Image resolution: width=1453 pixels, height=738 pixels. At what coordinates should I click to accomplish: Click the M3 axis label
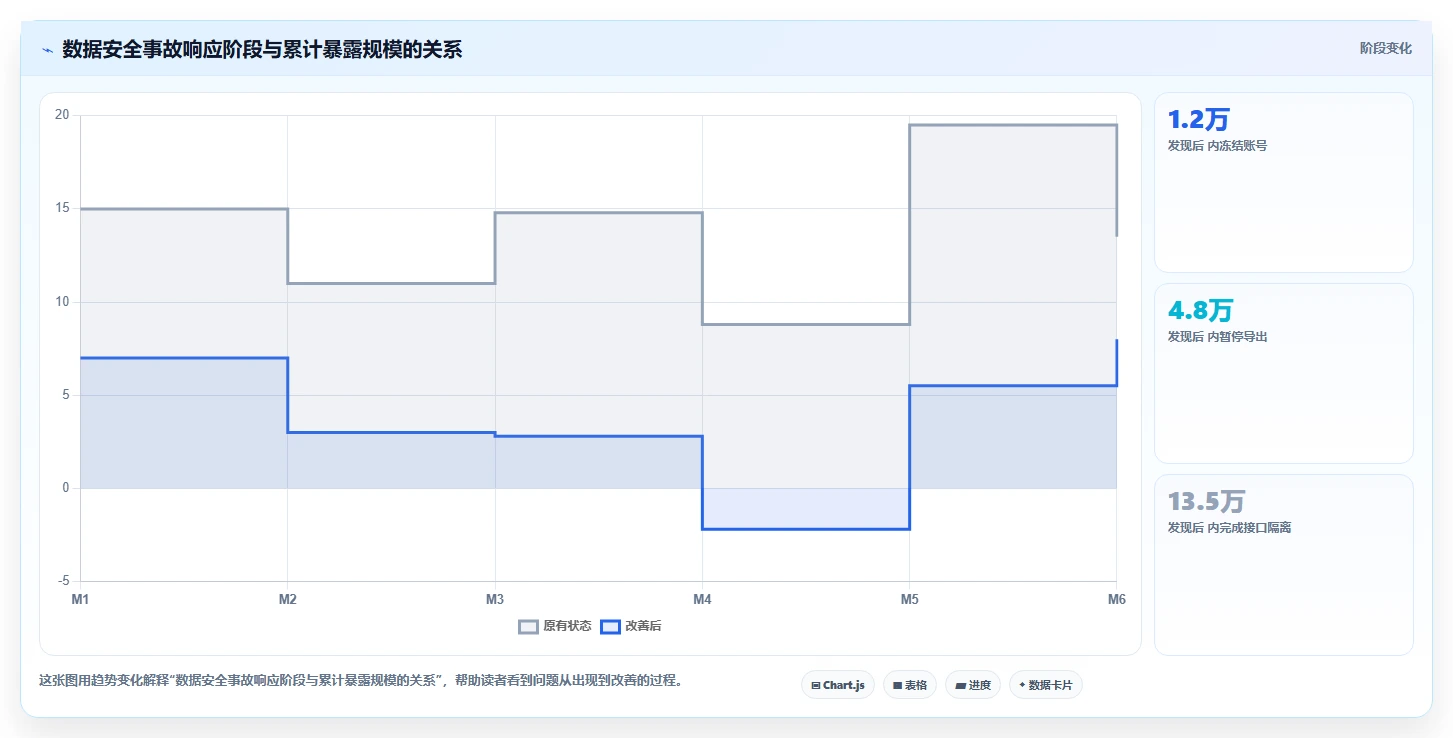(495, 600)
